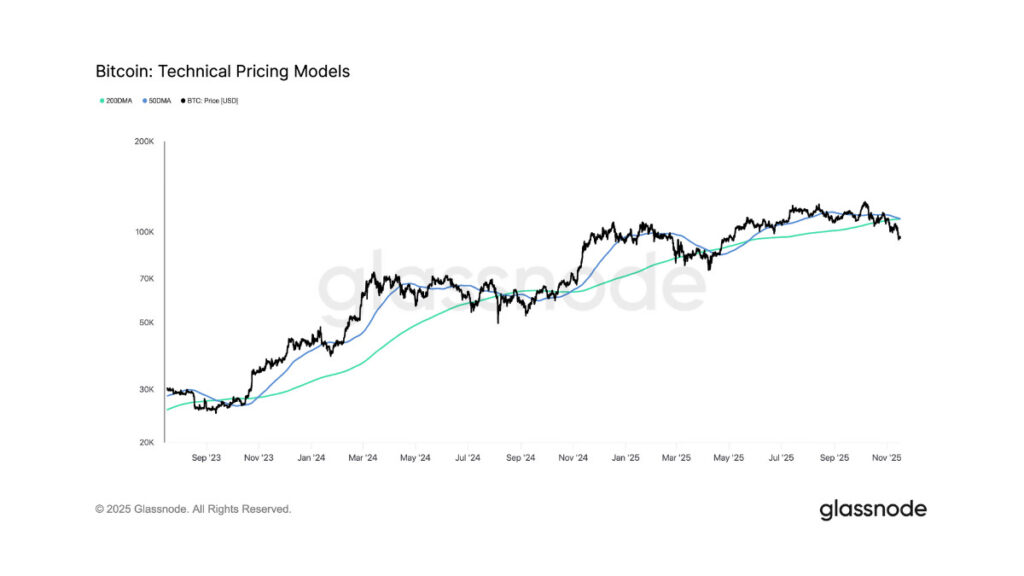Toggle the 50DMA legend label
Screen dimensions: 1024x576
(161, 101)
